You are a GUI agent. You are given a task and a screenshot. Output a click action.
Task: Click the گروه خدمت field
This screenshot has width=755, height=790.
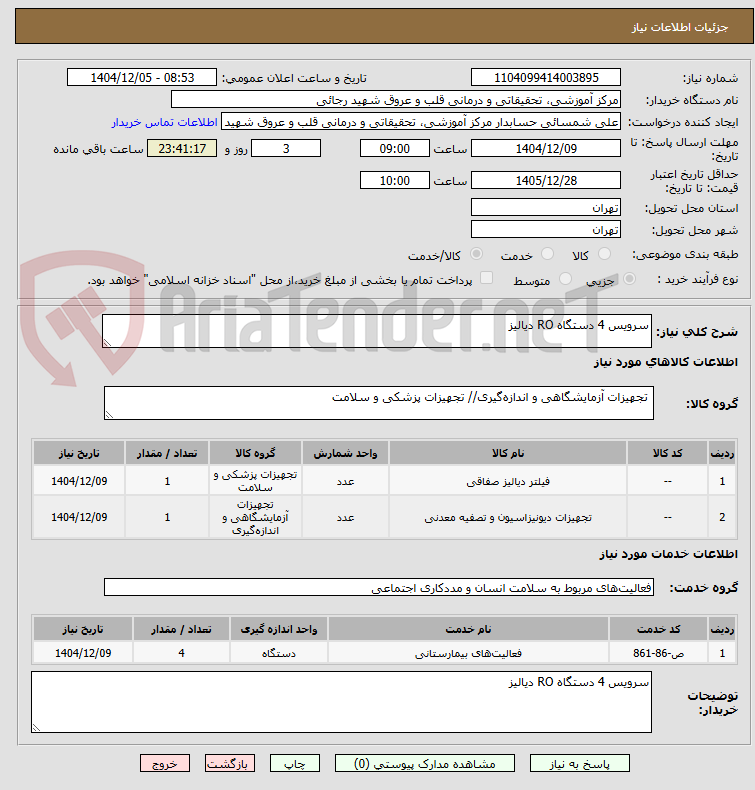[x=379, y=587]
